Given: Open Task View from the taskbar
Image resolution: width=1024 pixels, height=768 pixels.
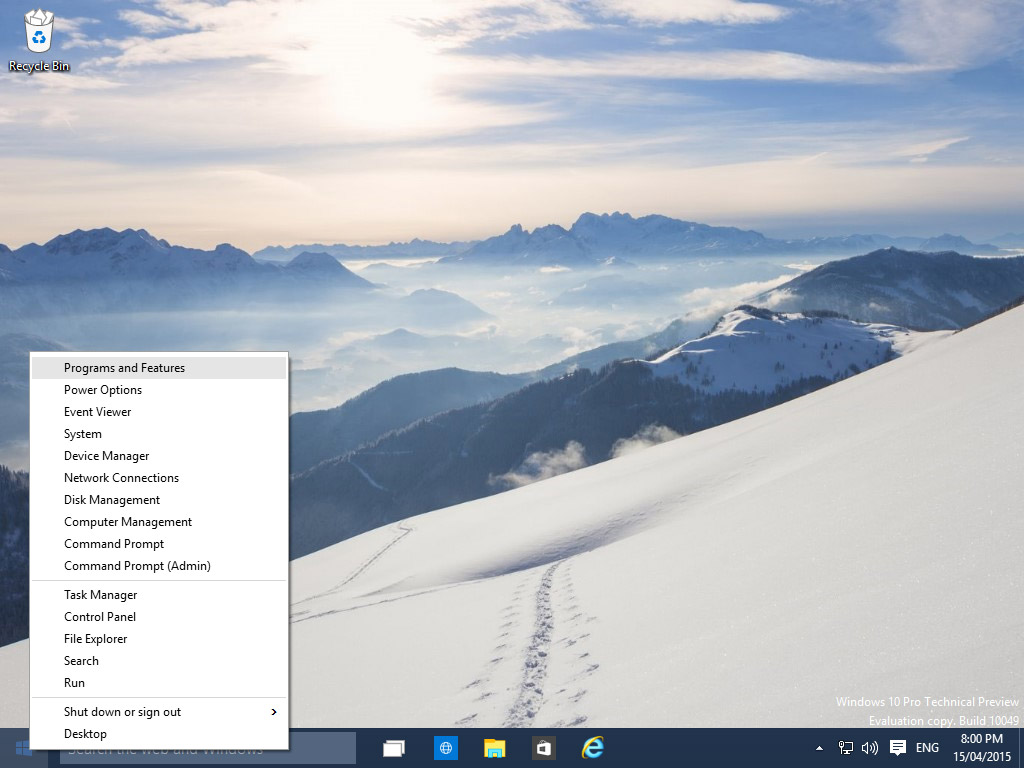Looking at the screenshot, I should pos(393,747).
